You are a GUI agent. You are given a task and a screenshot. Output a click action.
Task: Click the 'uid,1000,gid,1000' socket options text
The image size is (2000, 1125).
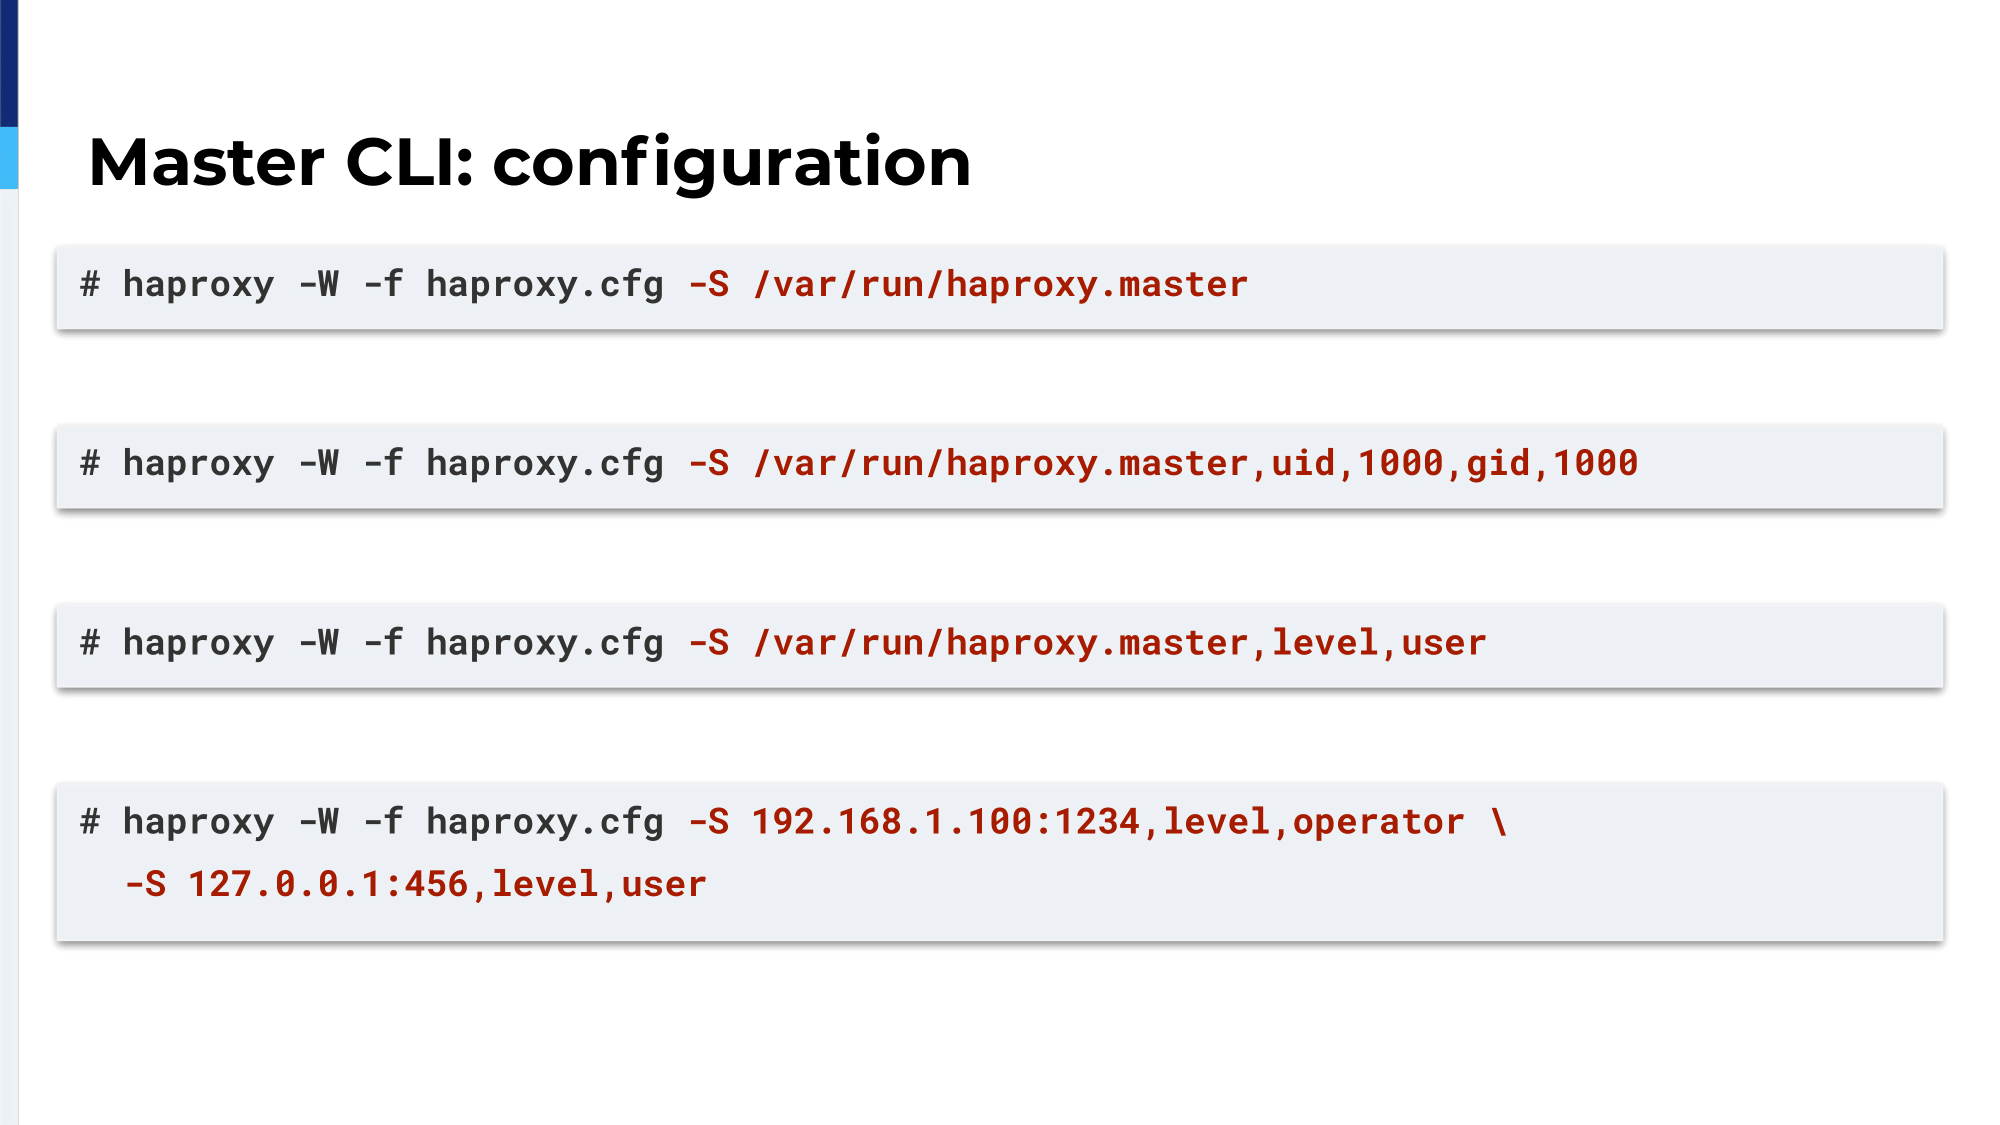point(1454,463)
